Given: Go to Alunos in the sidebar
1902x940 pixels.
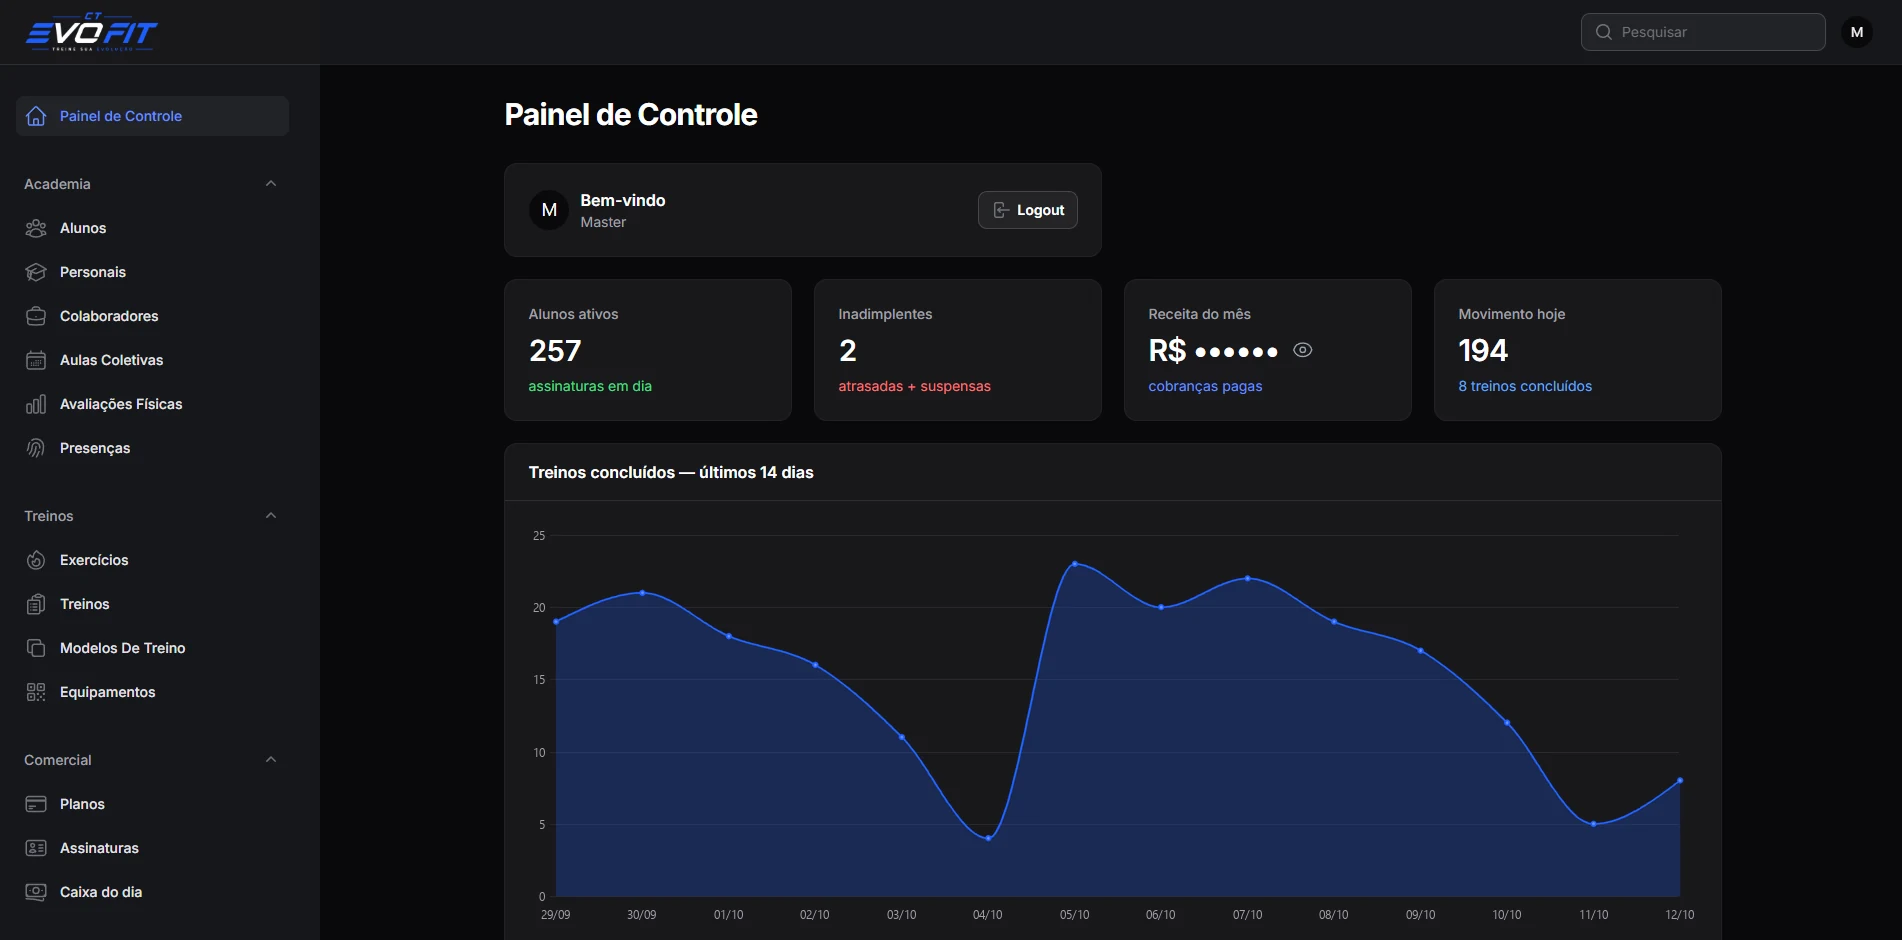Looking at the screenshot, I should pyautogui.click(x=152, y=228).
